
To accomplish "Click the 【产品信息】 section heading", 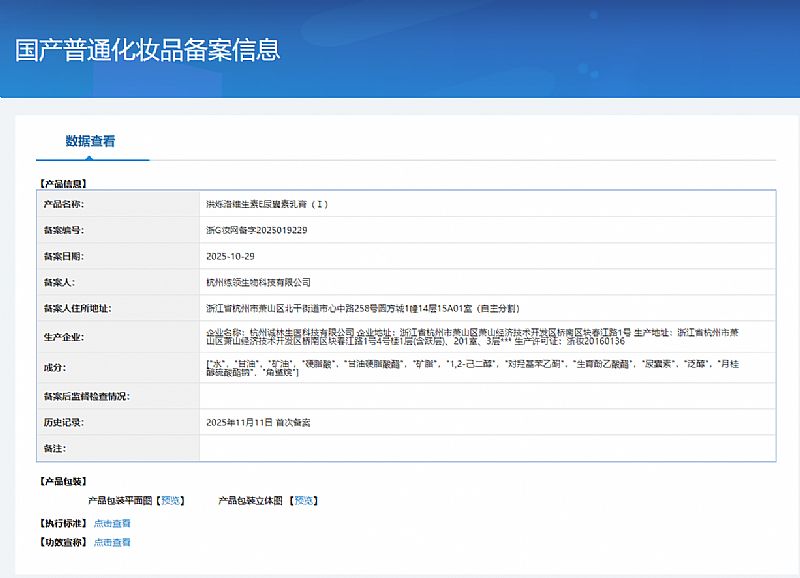I will tap(63, 183).
